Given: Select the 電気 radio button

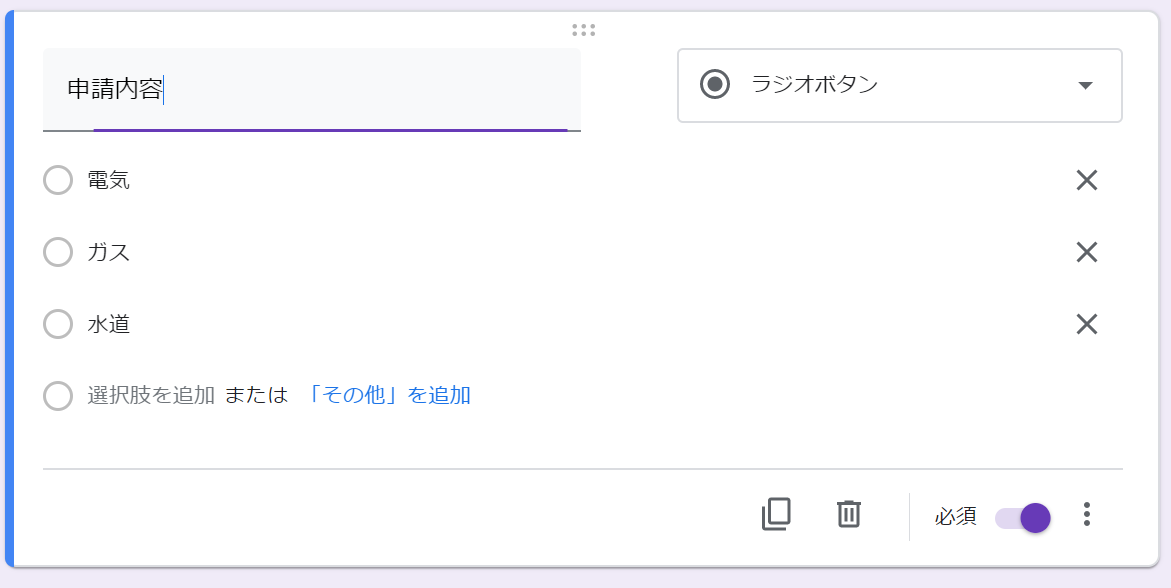Looking at the screenshot, I should 58,181.
